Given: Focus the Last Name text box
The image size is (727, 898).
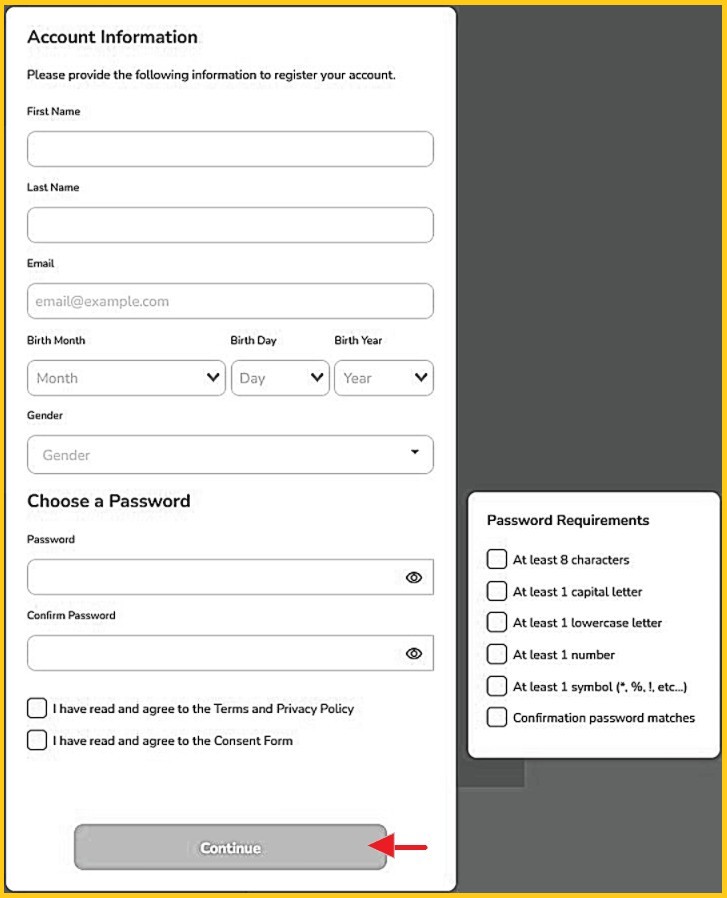Looking at the screenshot, I should pyautogui.click(x=230, y=225).
